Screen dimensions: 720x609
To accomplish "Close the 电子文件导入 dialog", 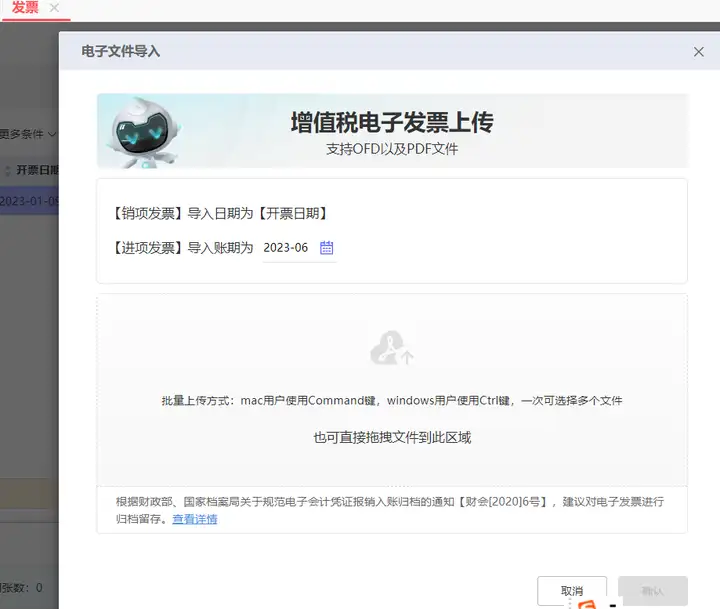I will click(698, 52).
